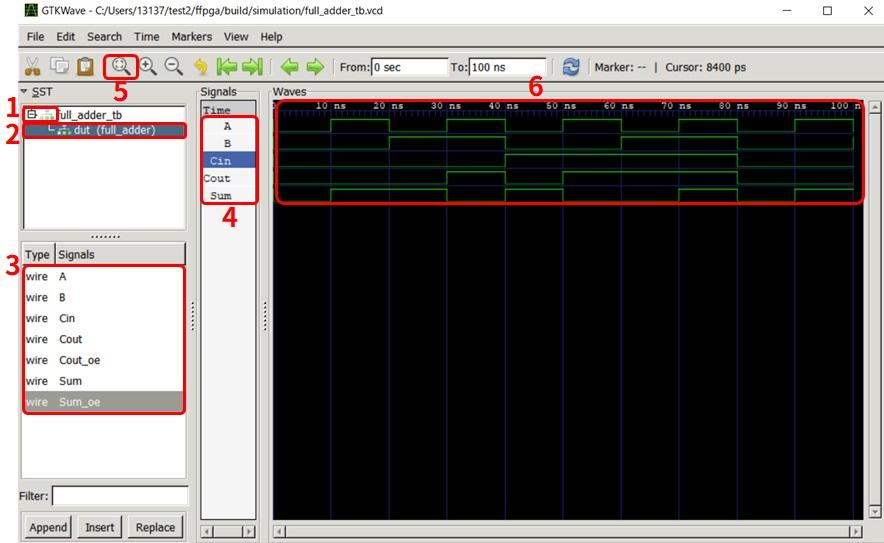Click the Zoom Fit magnifier icon
The width and height of the screenshot is (884, 543).
click(x=121, y=67)
